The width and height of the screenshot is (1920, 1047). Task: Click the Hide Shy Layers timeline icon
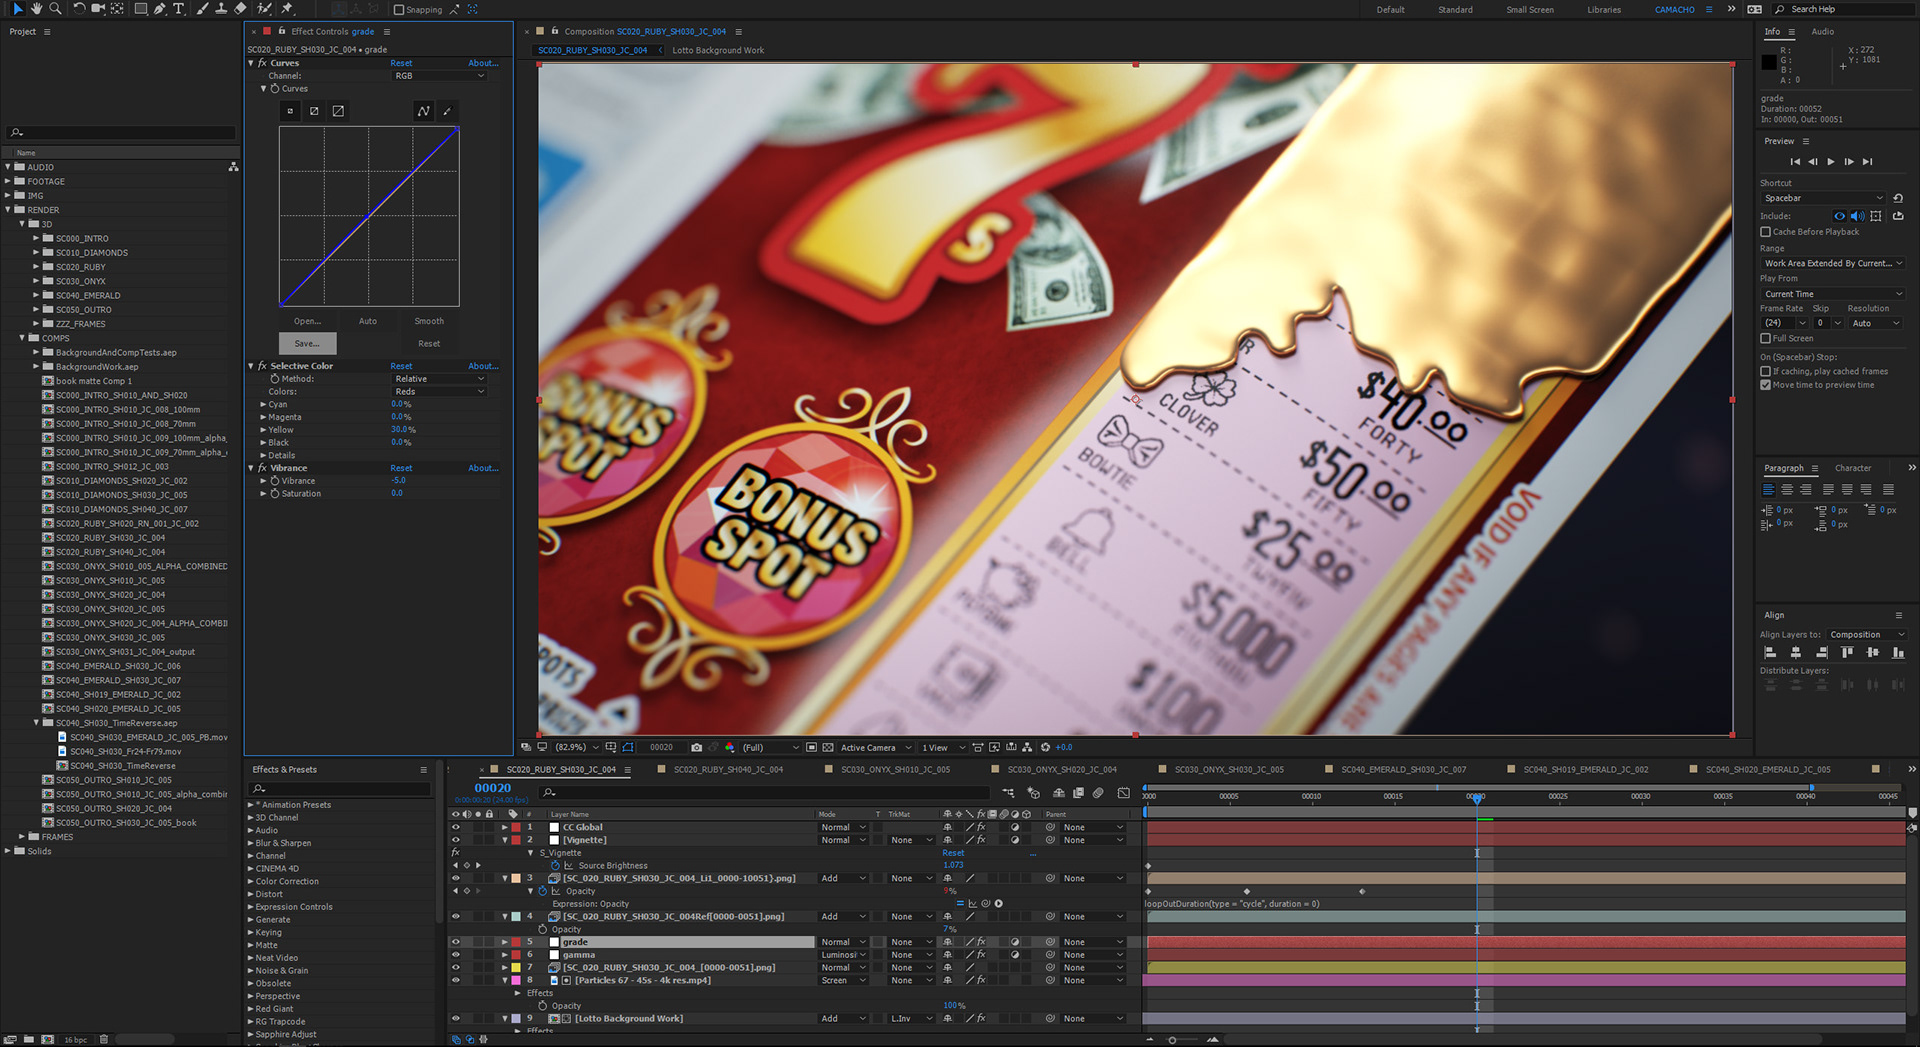tap(1059, 793)
